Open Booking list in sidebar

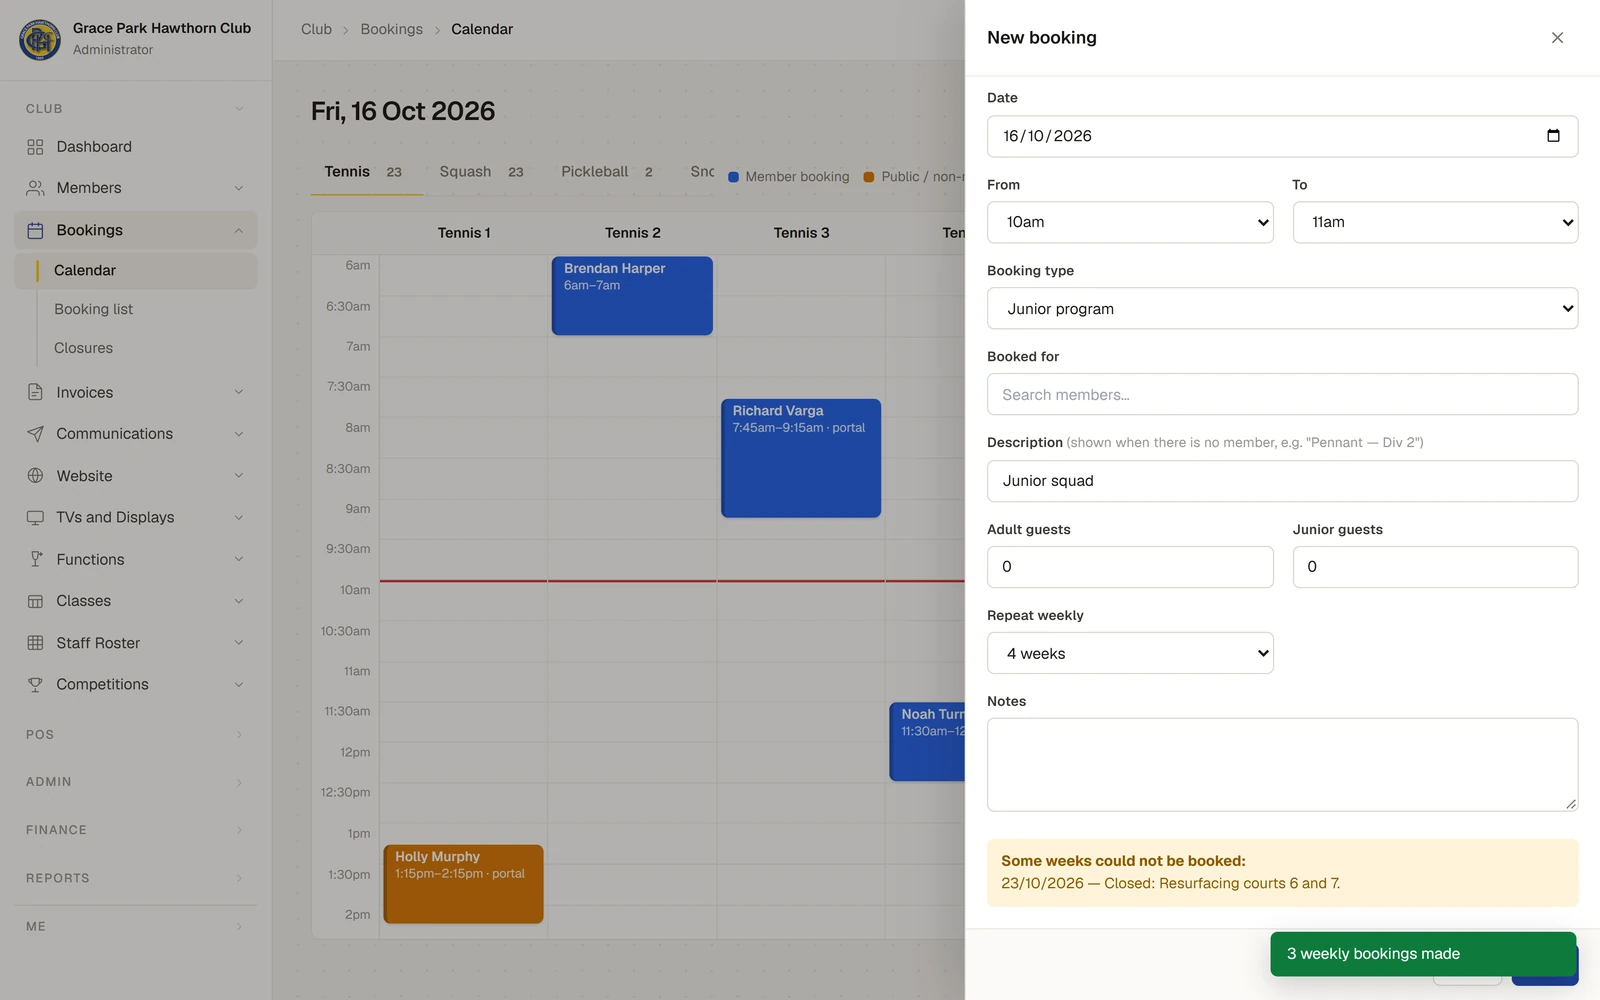pos(93,309)
